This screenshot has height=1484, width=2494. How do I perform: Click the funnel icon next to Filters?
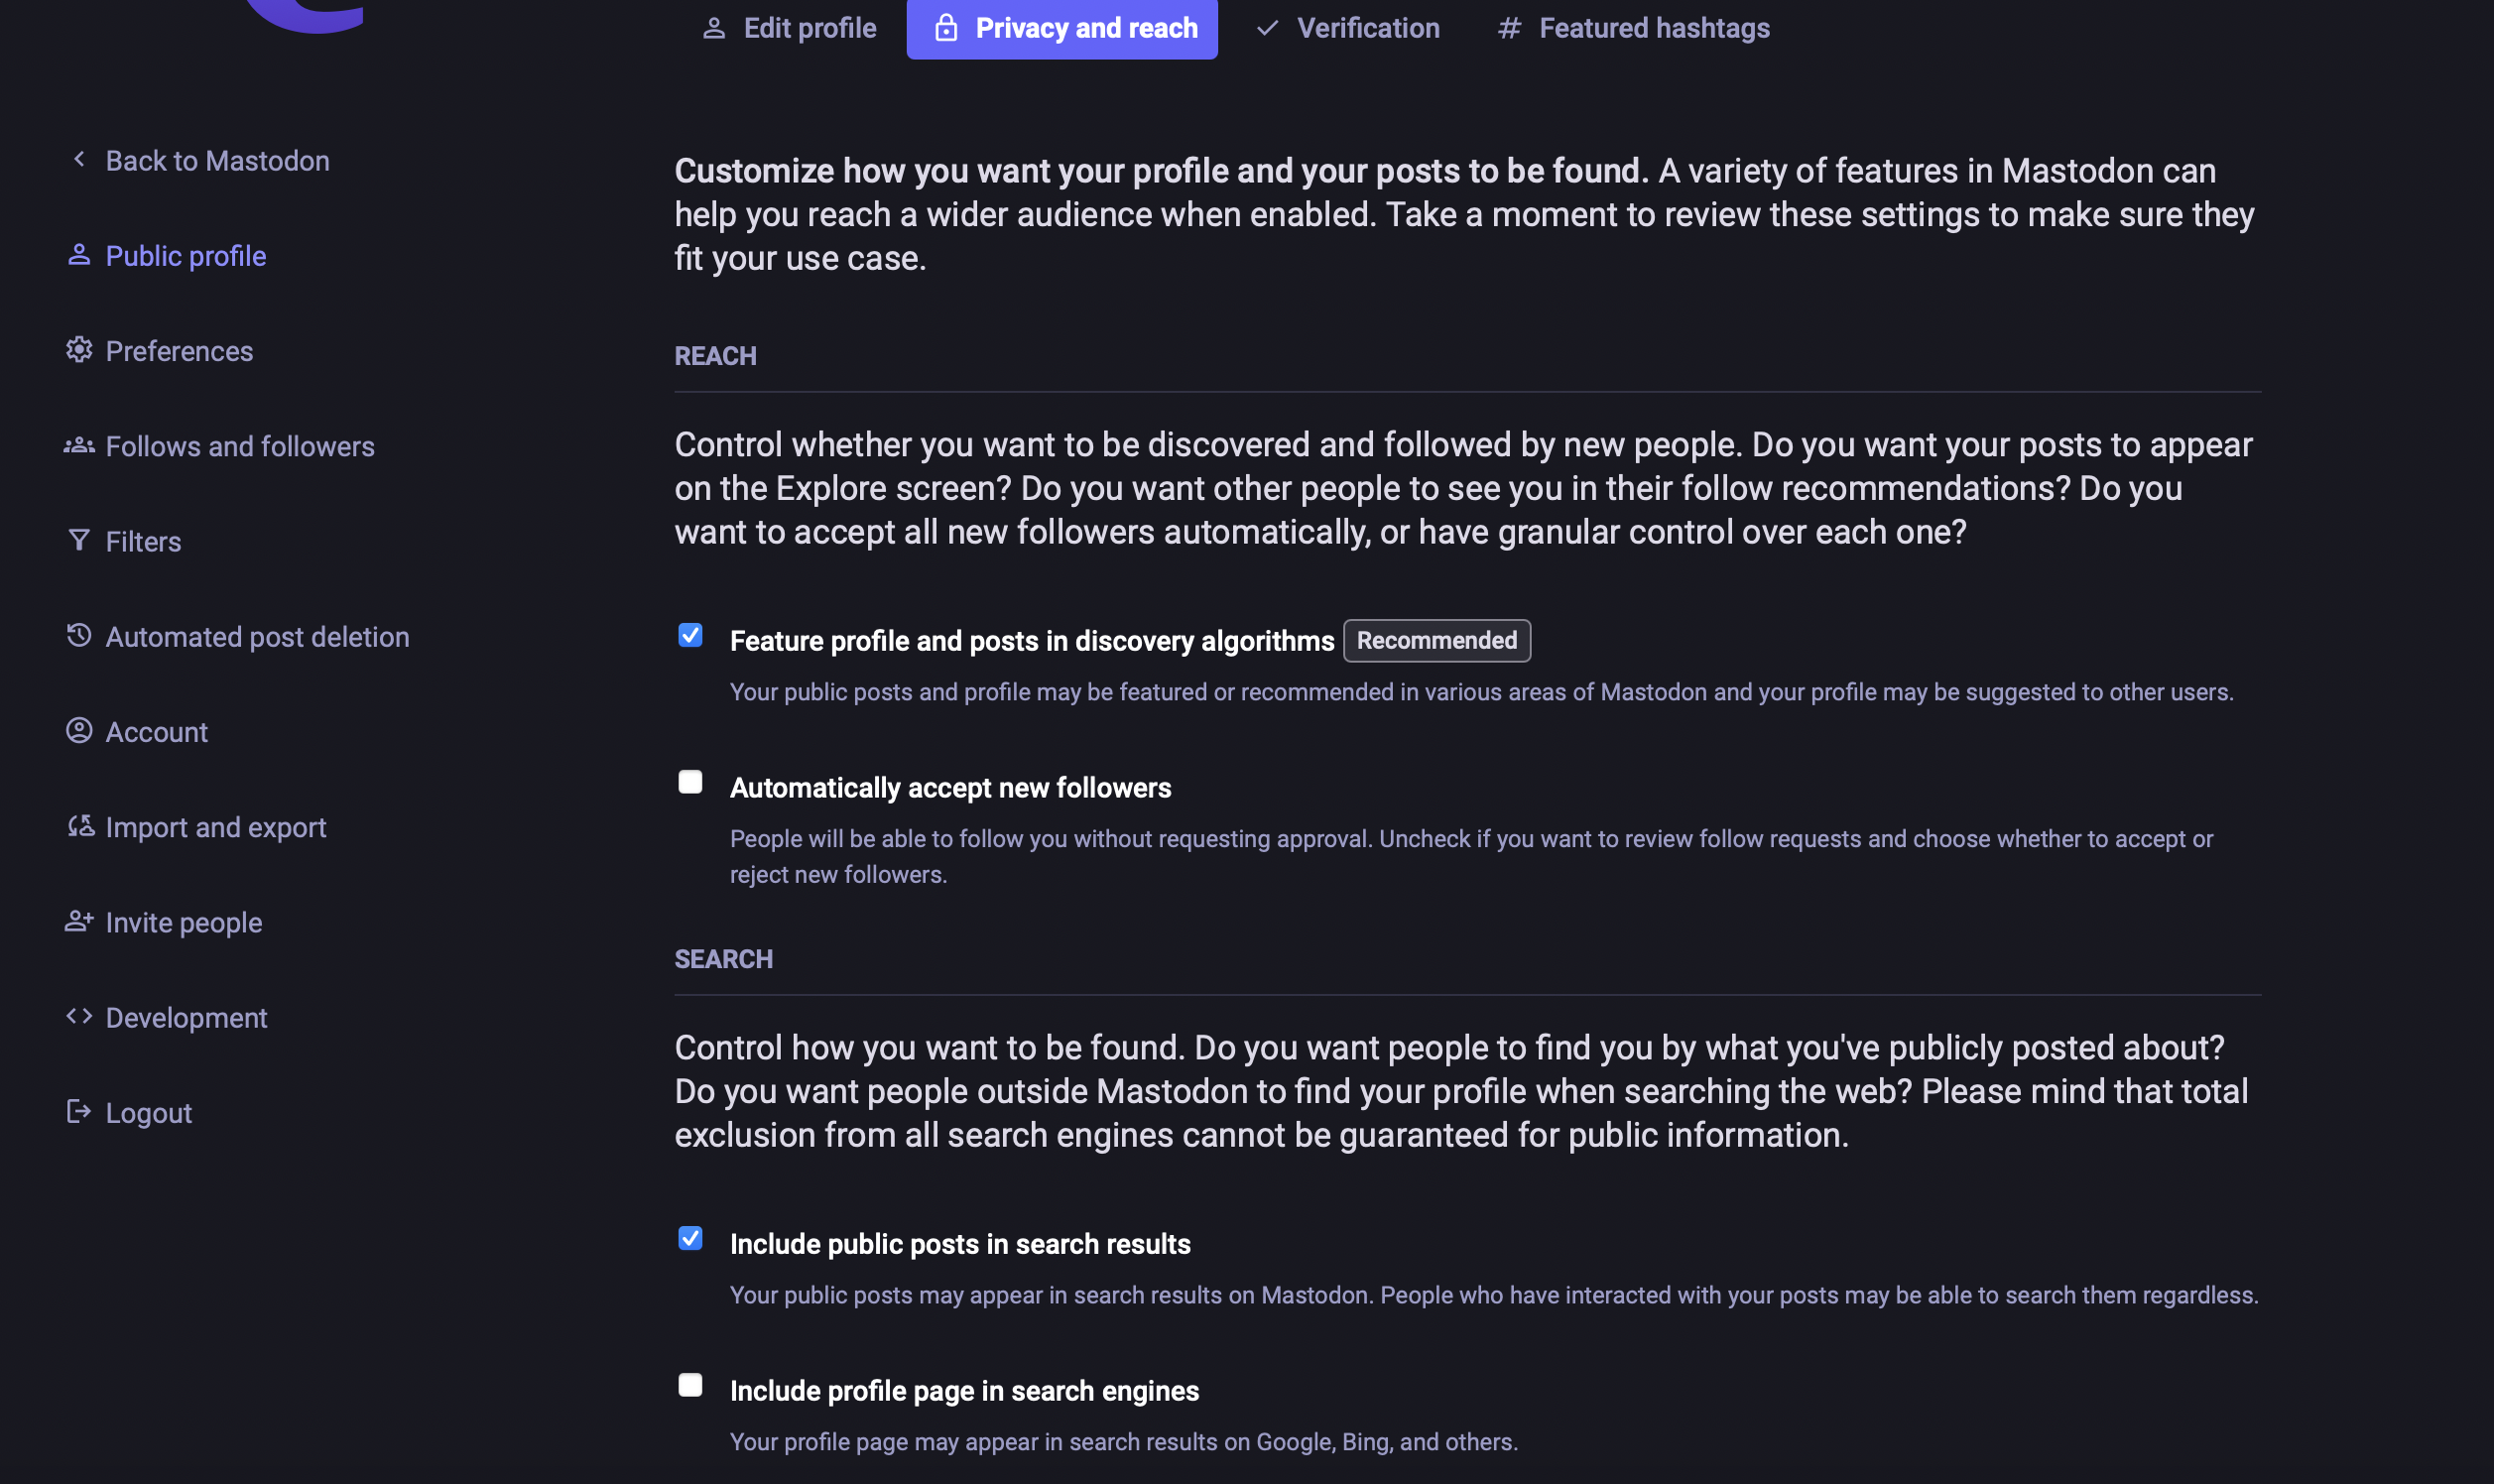79,541
